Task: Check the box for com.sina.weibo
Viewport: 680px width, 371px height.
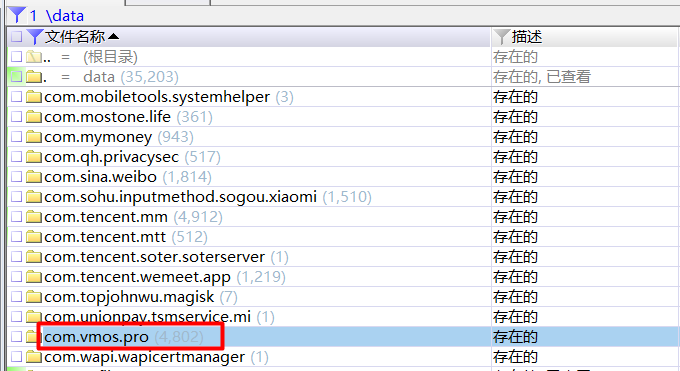Action: (x=16, y=177)
